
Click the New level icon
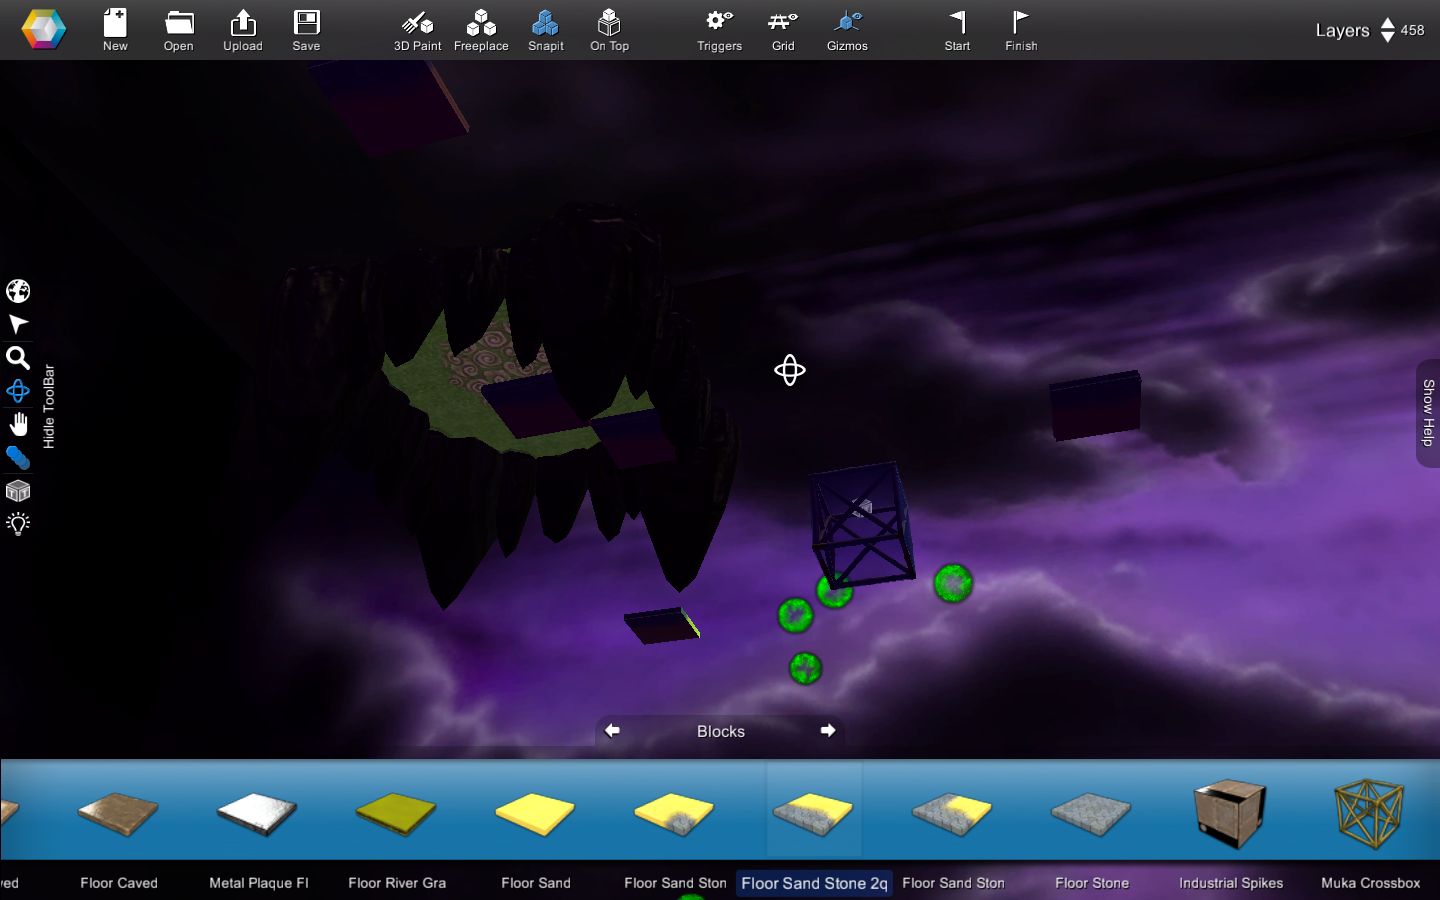point(115,30)
